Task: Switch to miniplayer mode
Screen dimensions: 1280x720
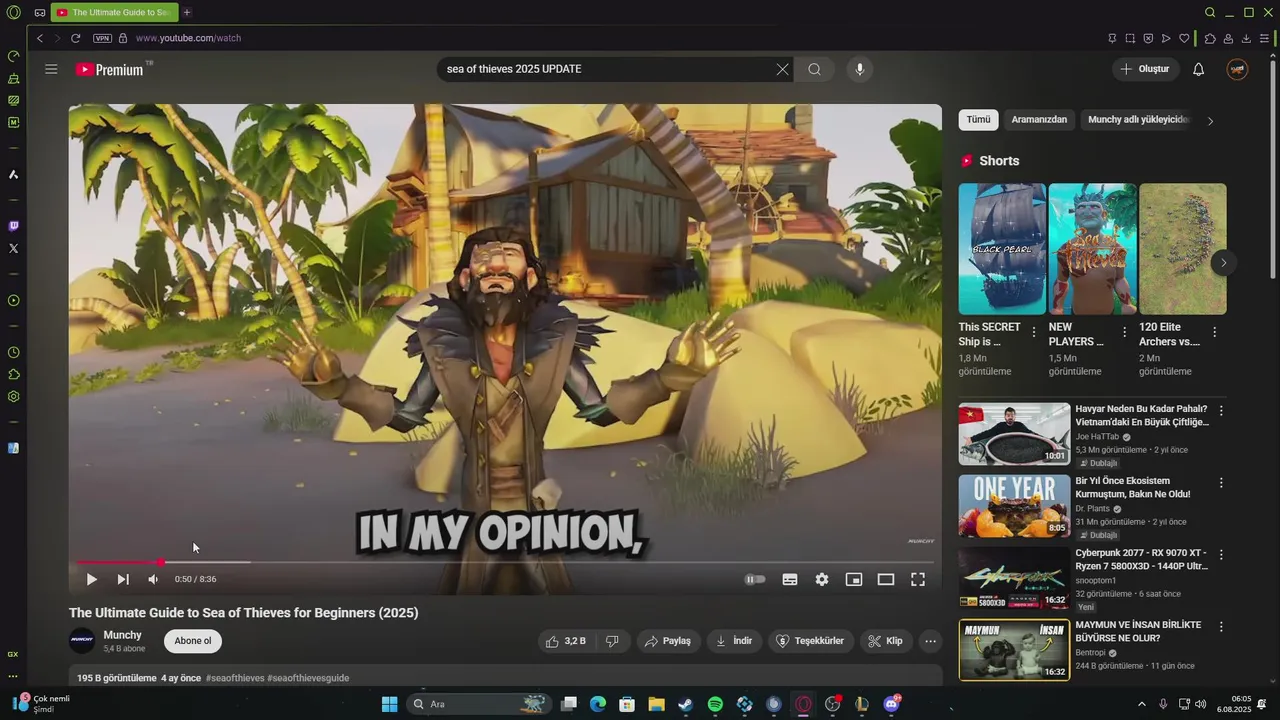Action: pos(854,579)
